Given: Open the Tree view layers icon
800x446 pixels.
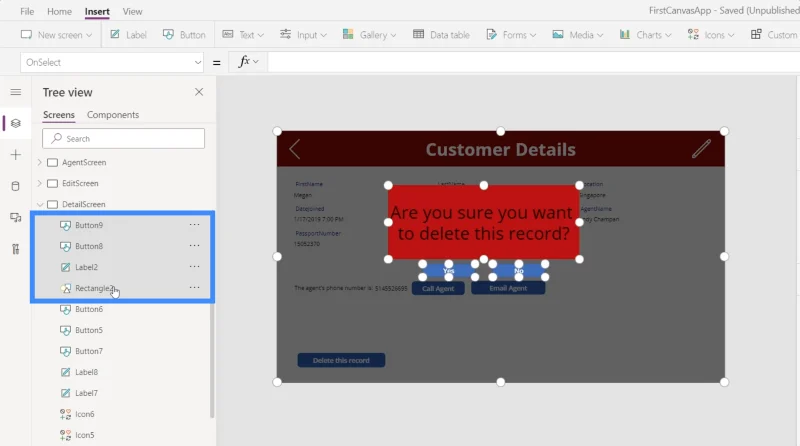Looking at the screenshot, I should [x=16, y=123].
